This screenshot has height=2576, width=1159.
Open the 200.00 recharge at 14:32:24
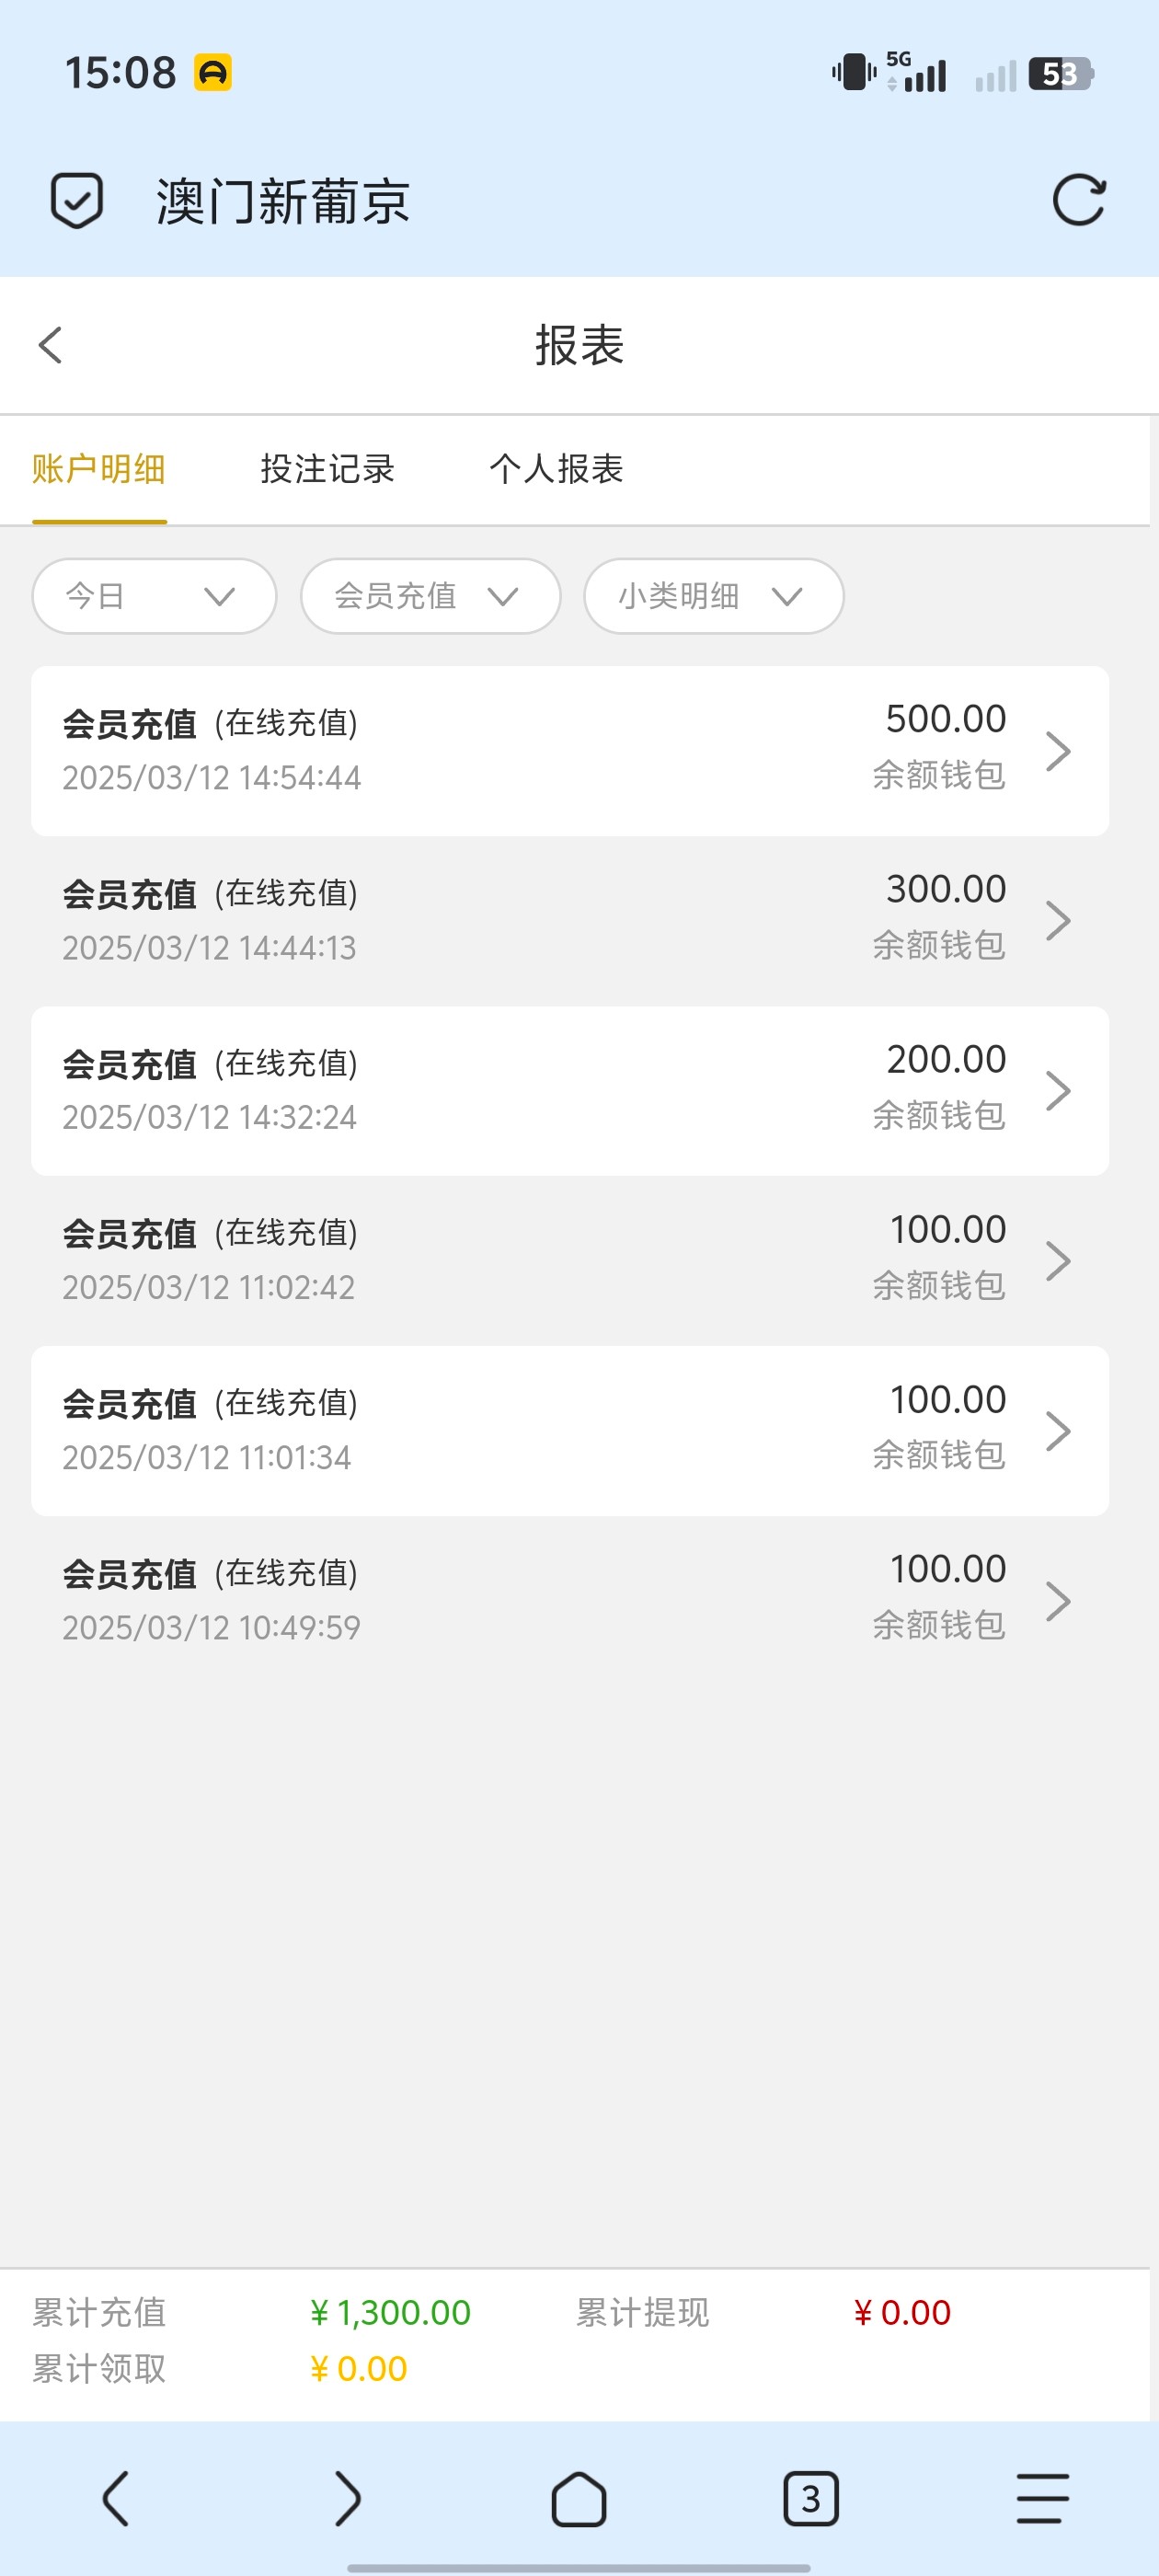pos(569,1090)
